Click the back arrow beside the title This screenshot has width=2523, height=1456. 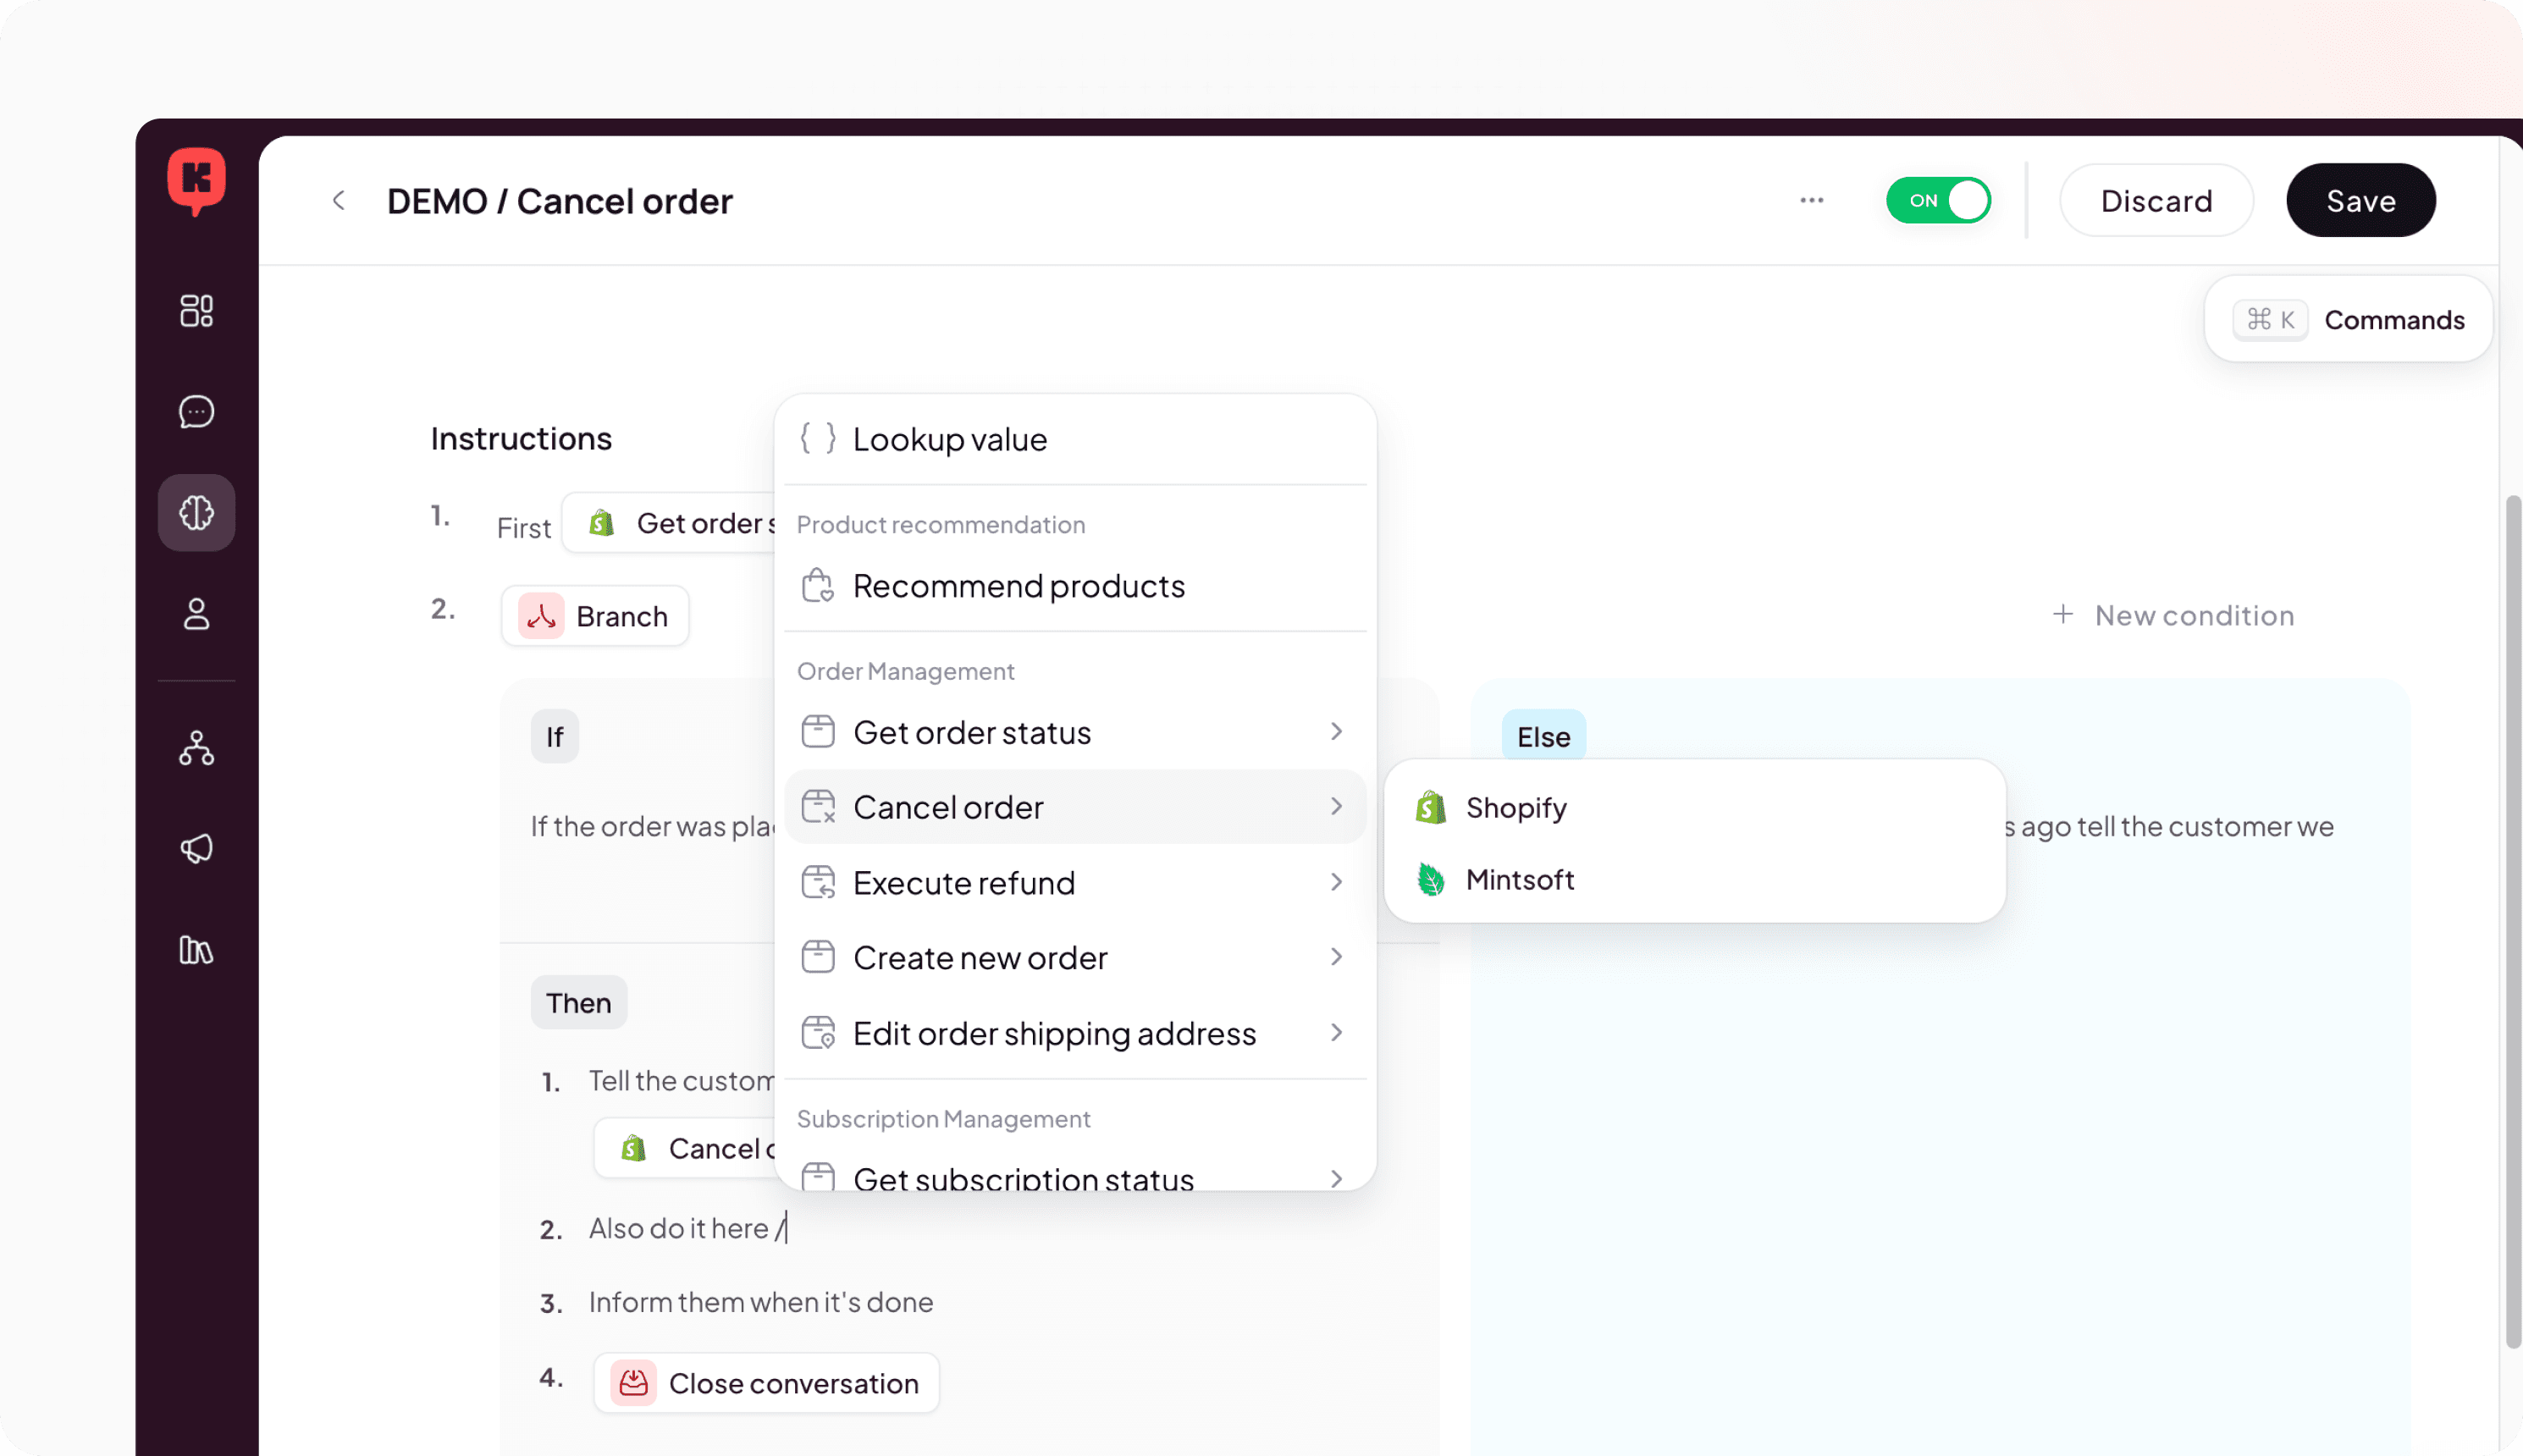click(339, 201)
